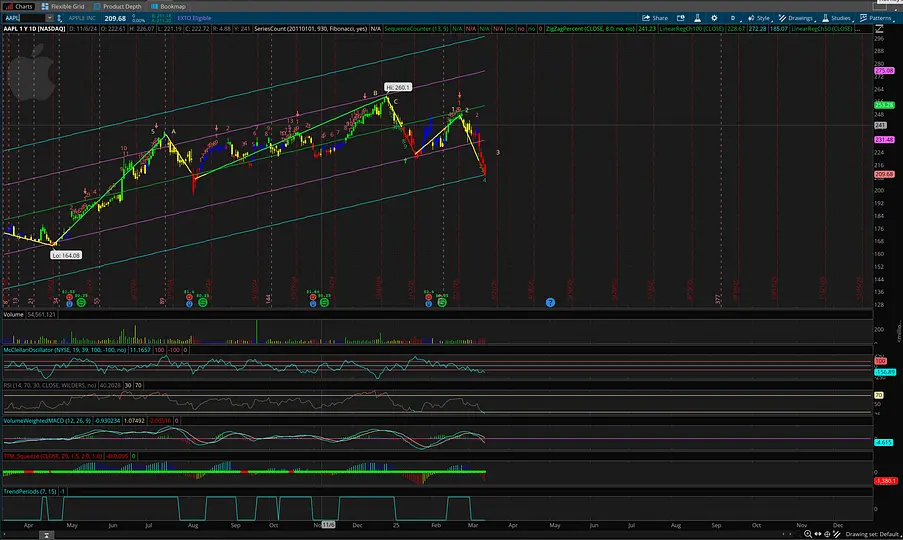Click the chart settings gear icon
Viewport: 903px width, 540px height.
[712, 18]
